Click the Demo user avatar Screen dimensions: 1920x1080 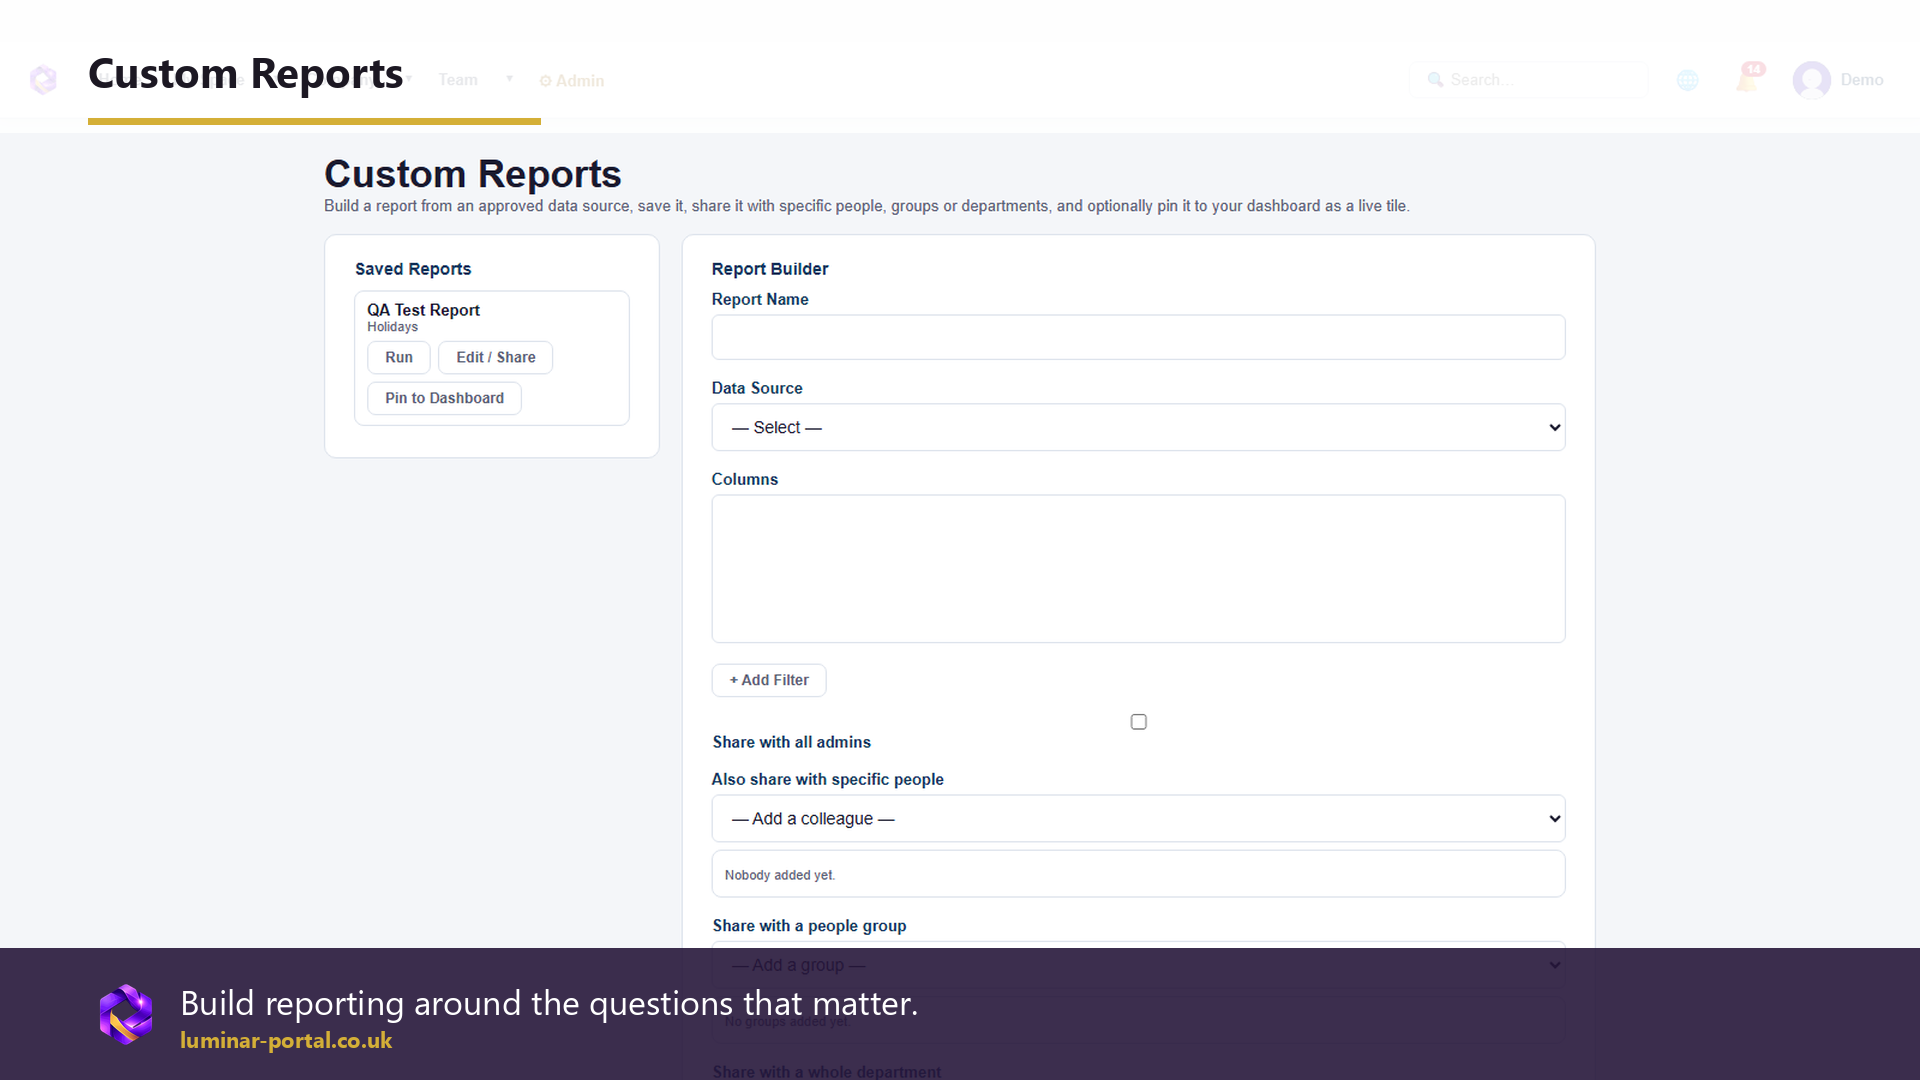(1811, 80)
